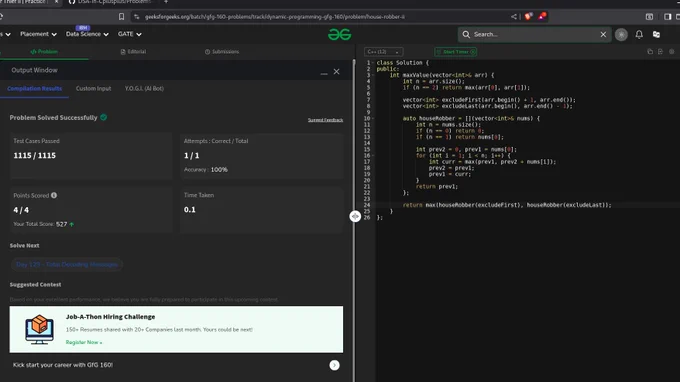Select the Custom Input tab
This screenshot has height=382, width=680.
[x=93, y=88]
